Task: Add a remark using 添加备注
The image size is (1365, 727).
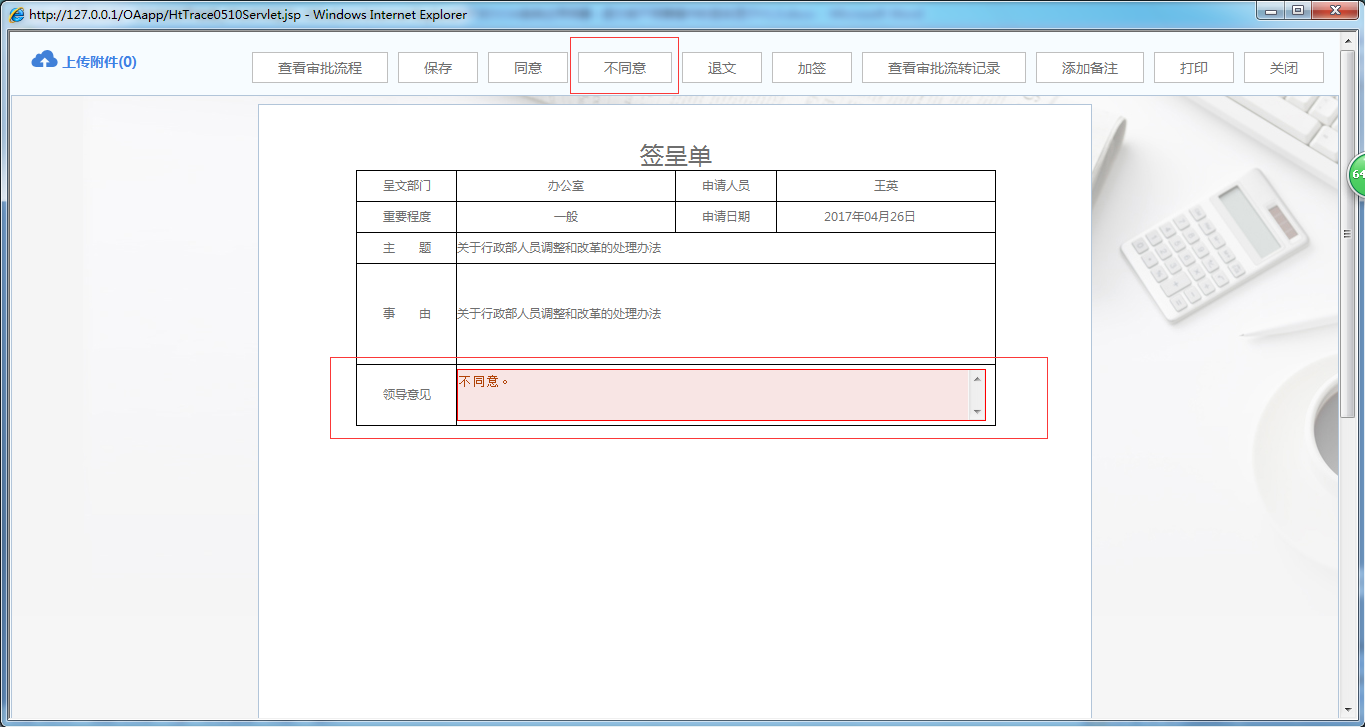Action: click(1089, 67)
